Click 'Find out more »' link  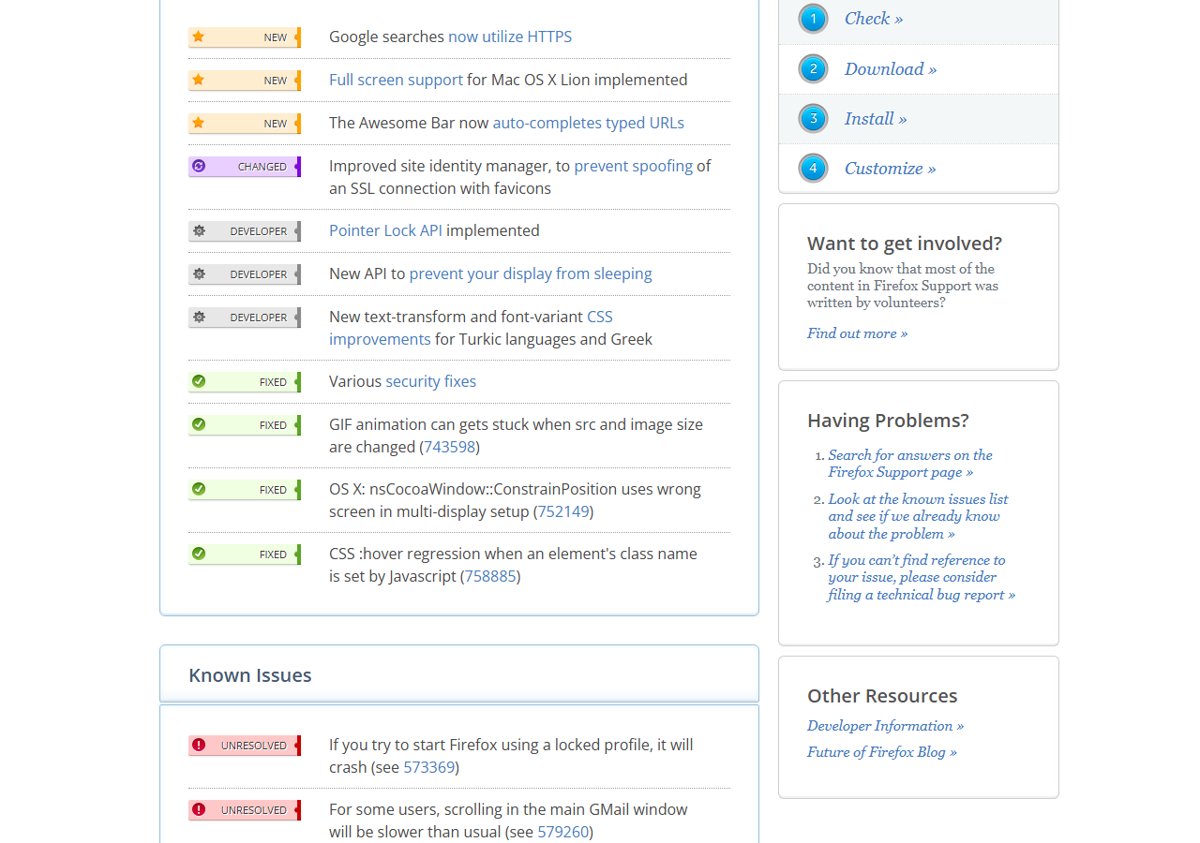point(857,333)
